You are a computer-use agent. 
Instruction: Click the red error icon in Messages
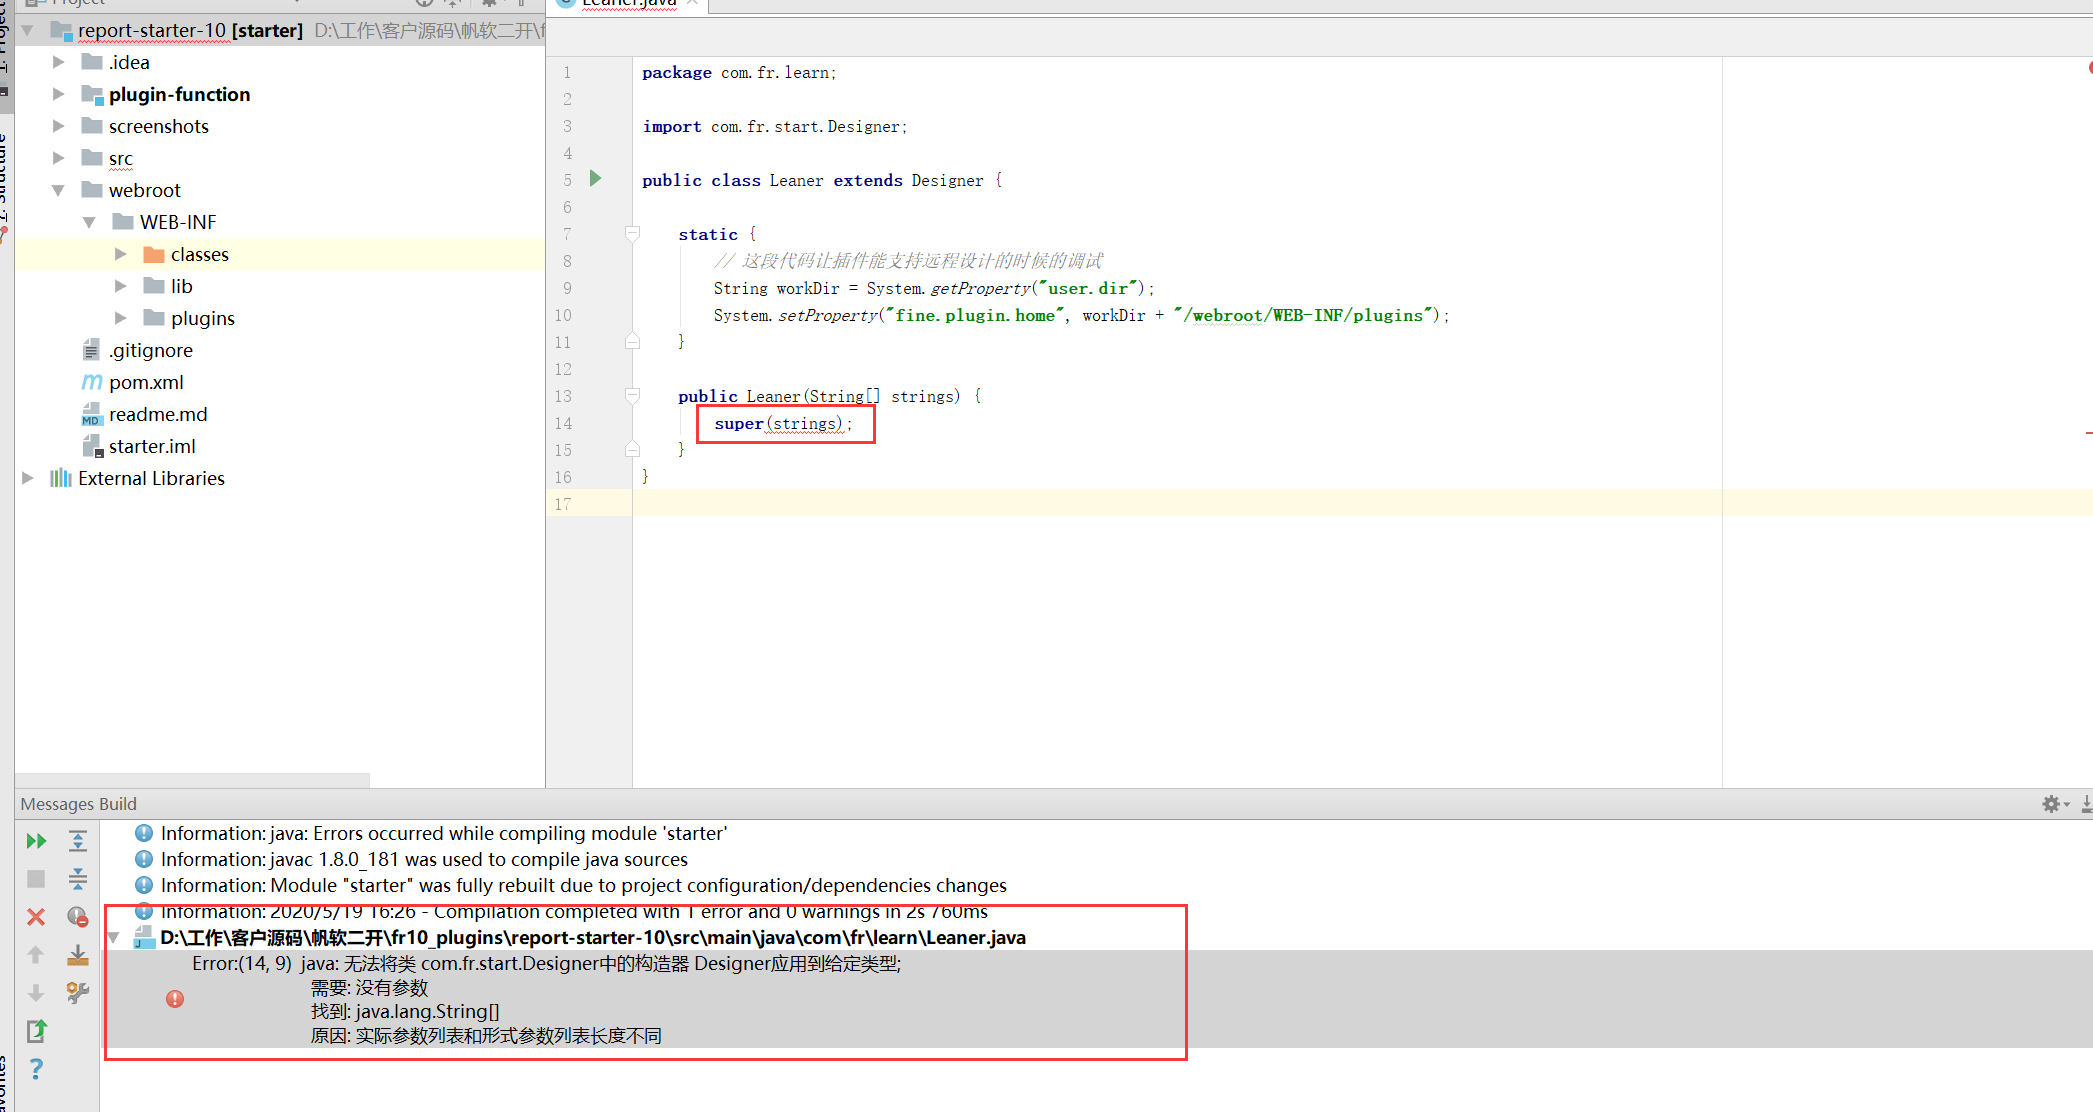pos(175,999)
